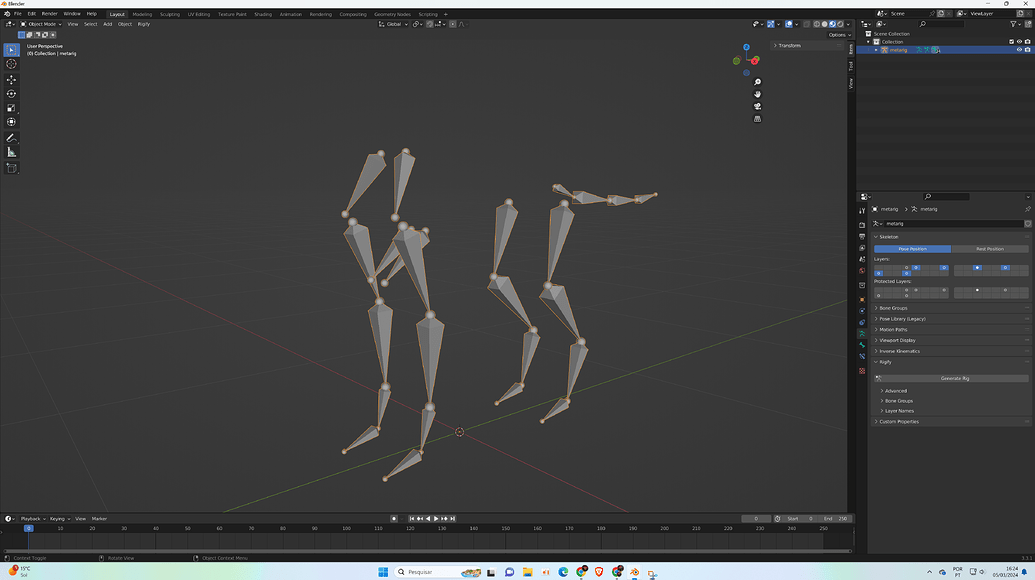Select the Cursor tool in the toolbar
The image size is (1035, 580).
point(11,64)
